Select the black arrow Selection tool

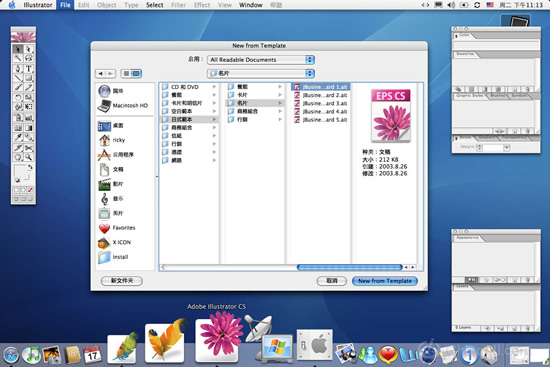tap(18, 49)
